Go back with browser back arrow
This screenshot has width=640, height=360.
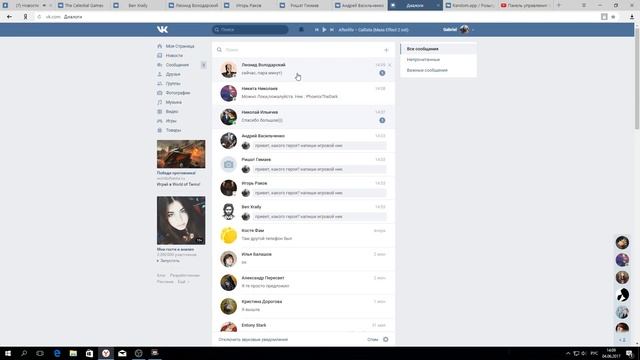(9, 17)
